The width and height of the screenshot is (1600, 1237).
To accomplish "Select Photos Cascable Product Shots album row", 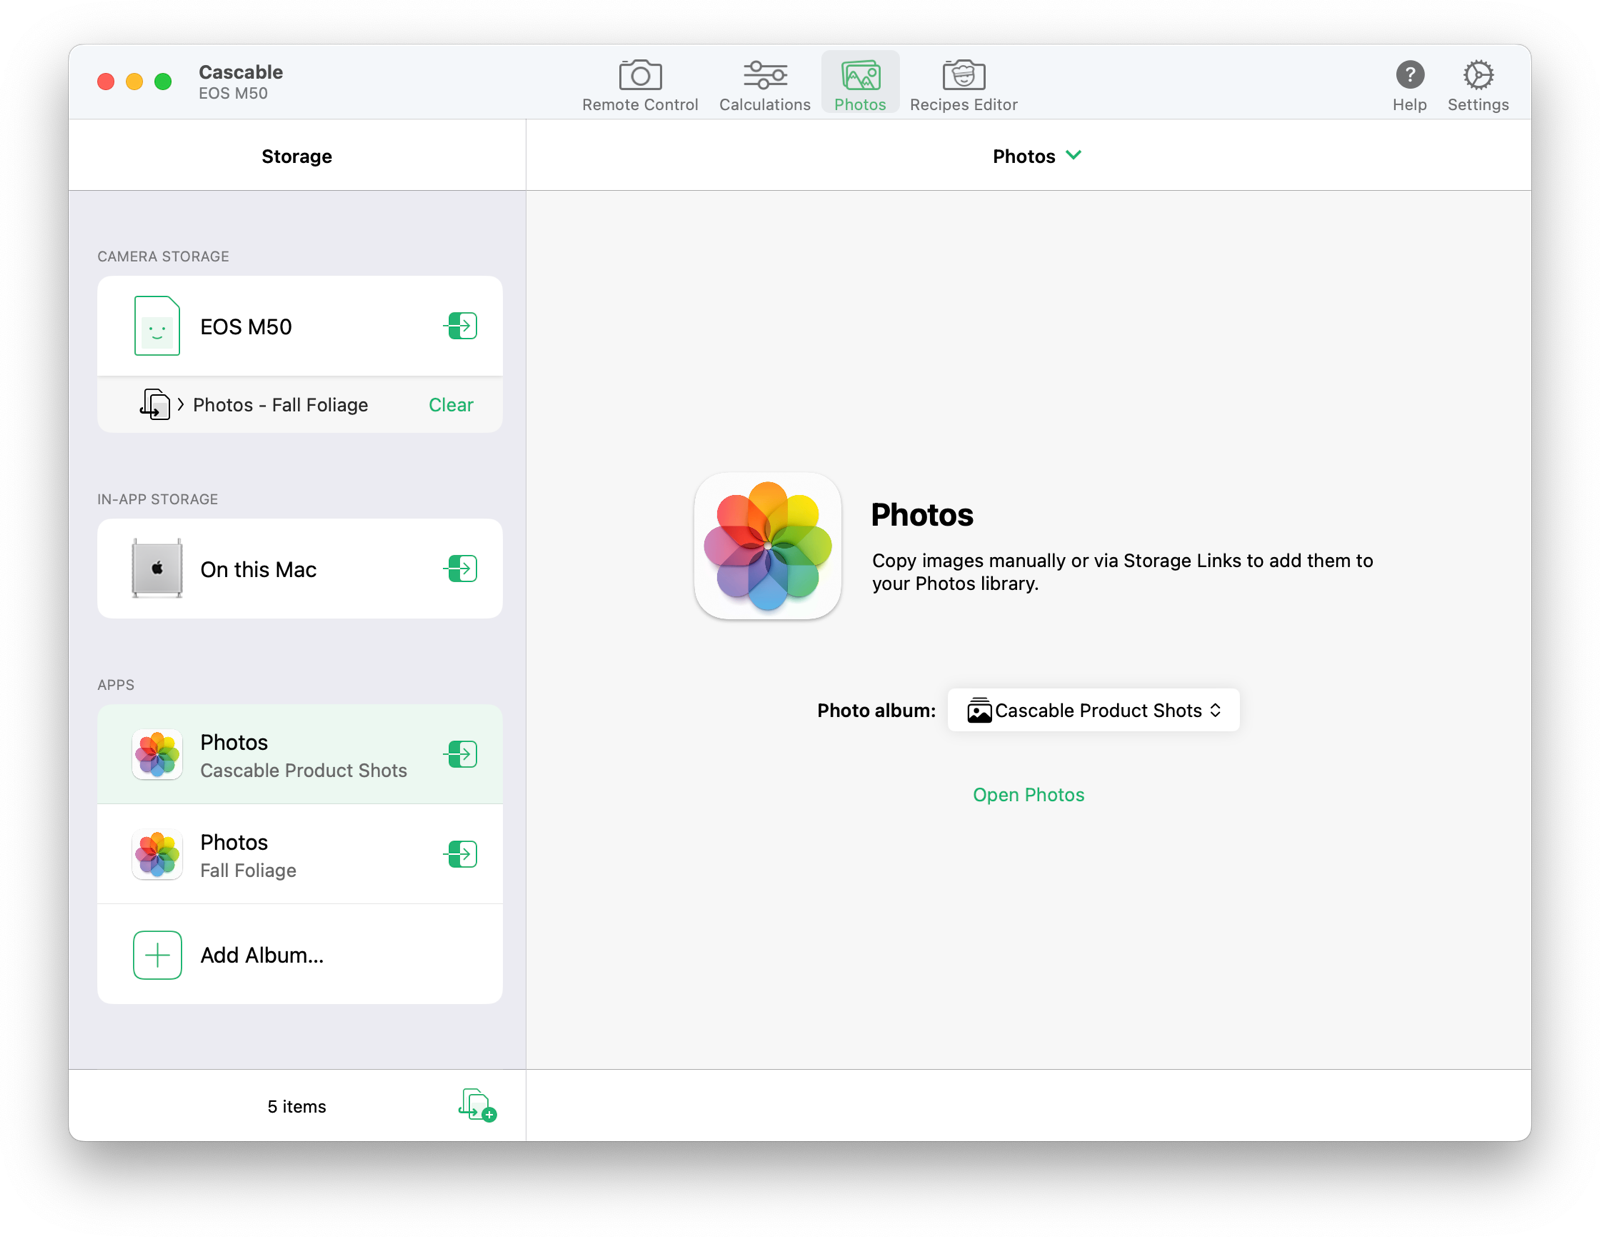I will click(300, 755).
